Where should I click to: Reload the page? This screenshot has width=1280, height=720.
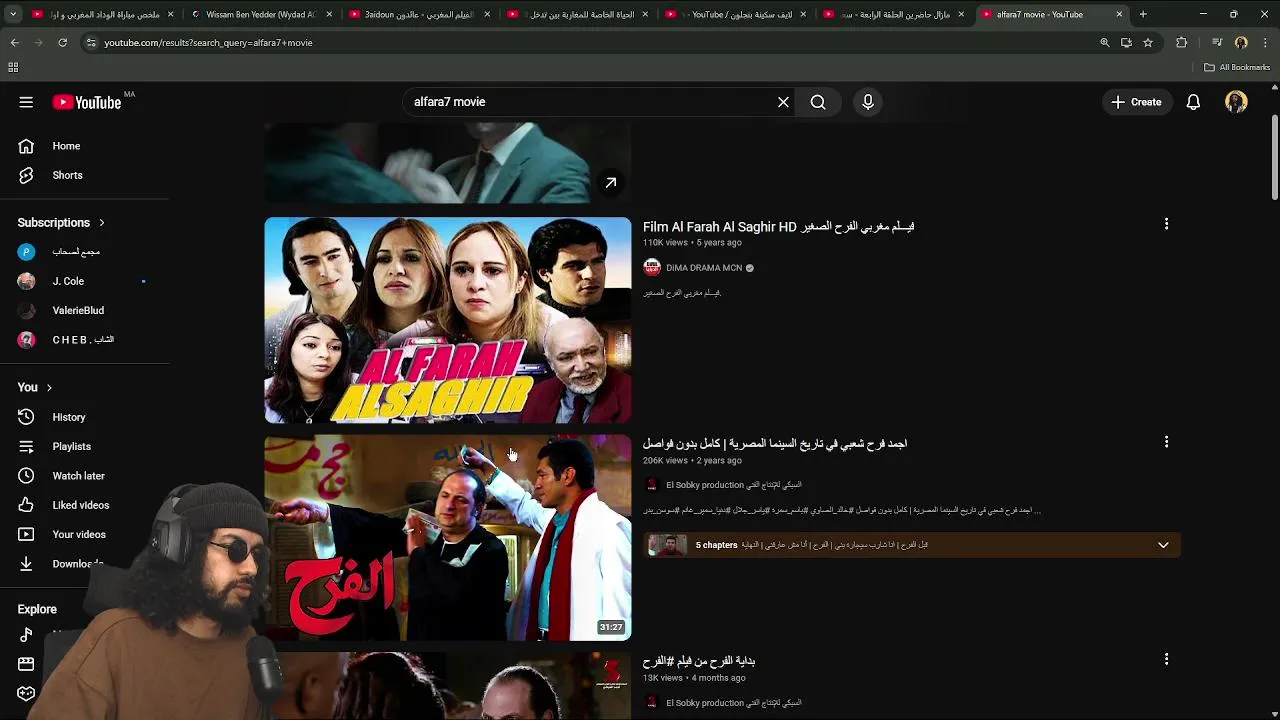(x=62, y=43)
